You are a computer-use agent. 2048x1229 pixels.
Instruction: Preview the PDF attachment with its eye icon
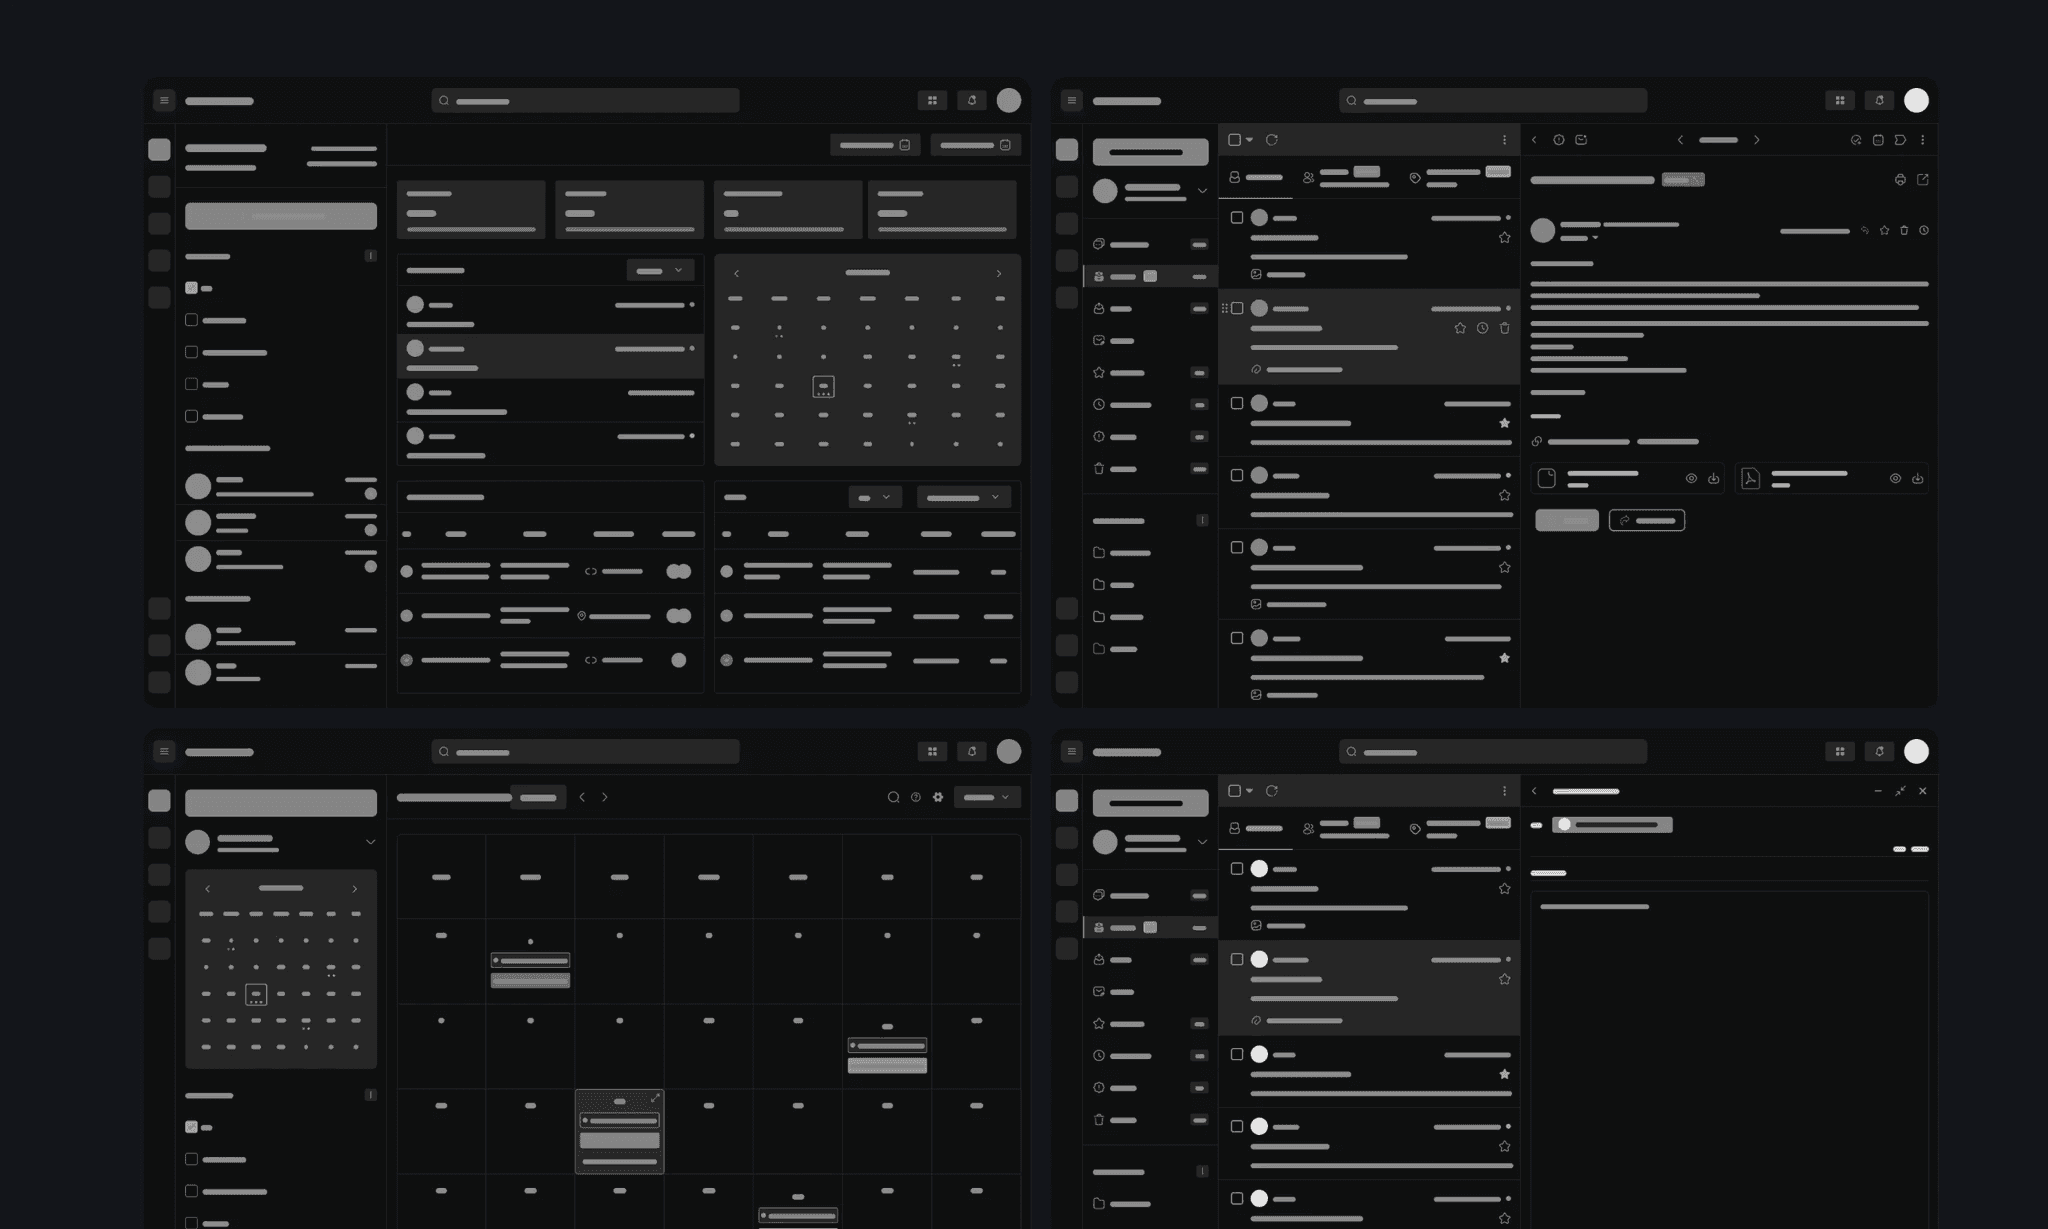pyautogui.click(x=1895, y=479)
